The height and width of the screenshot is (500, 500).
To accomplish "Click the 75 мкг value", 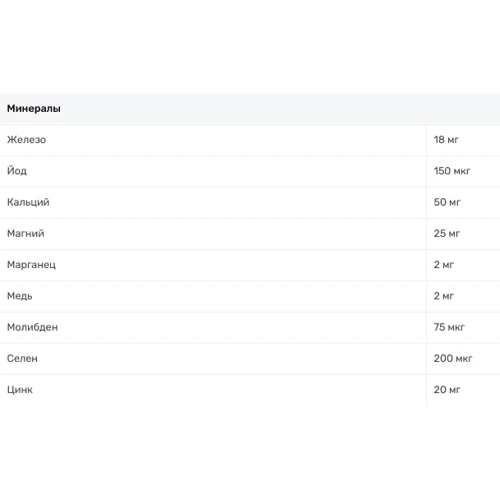I will 449,327.
